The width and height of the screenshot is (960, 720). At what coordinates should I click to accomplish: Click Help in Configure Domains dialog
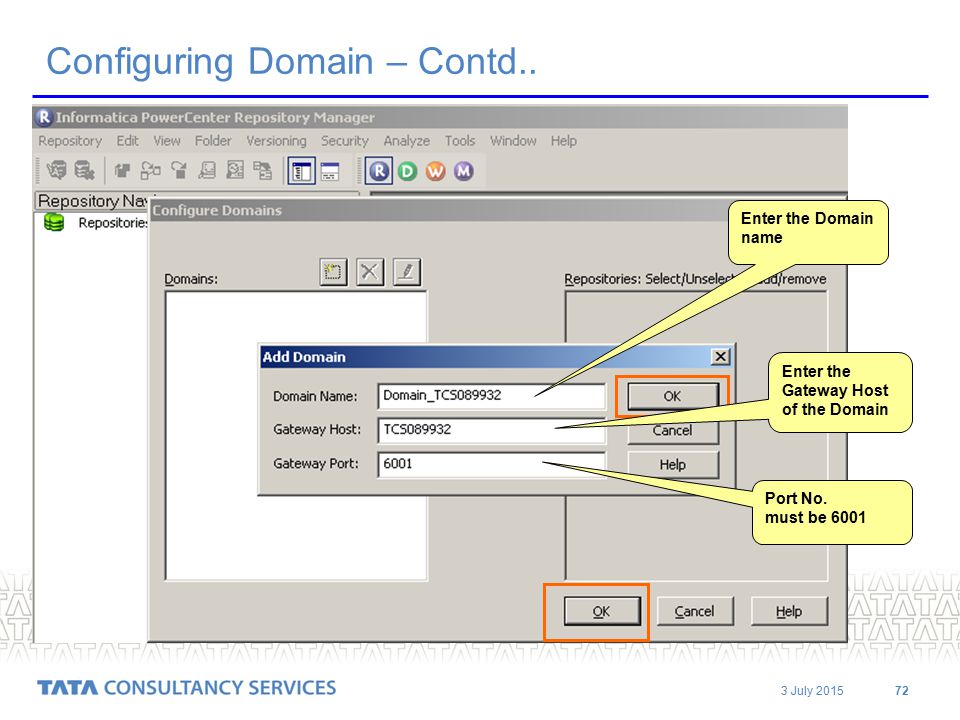tap(789, 611)
